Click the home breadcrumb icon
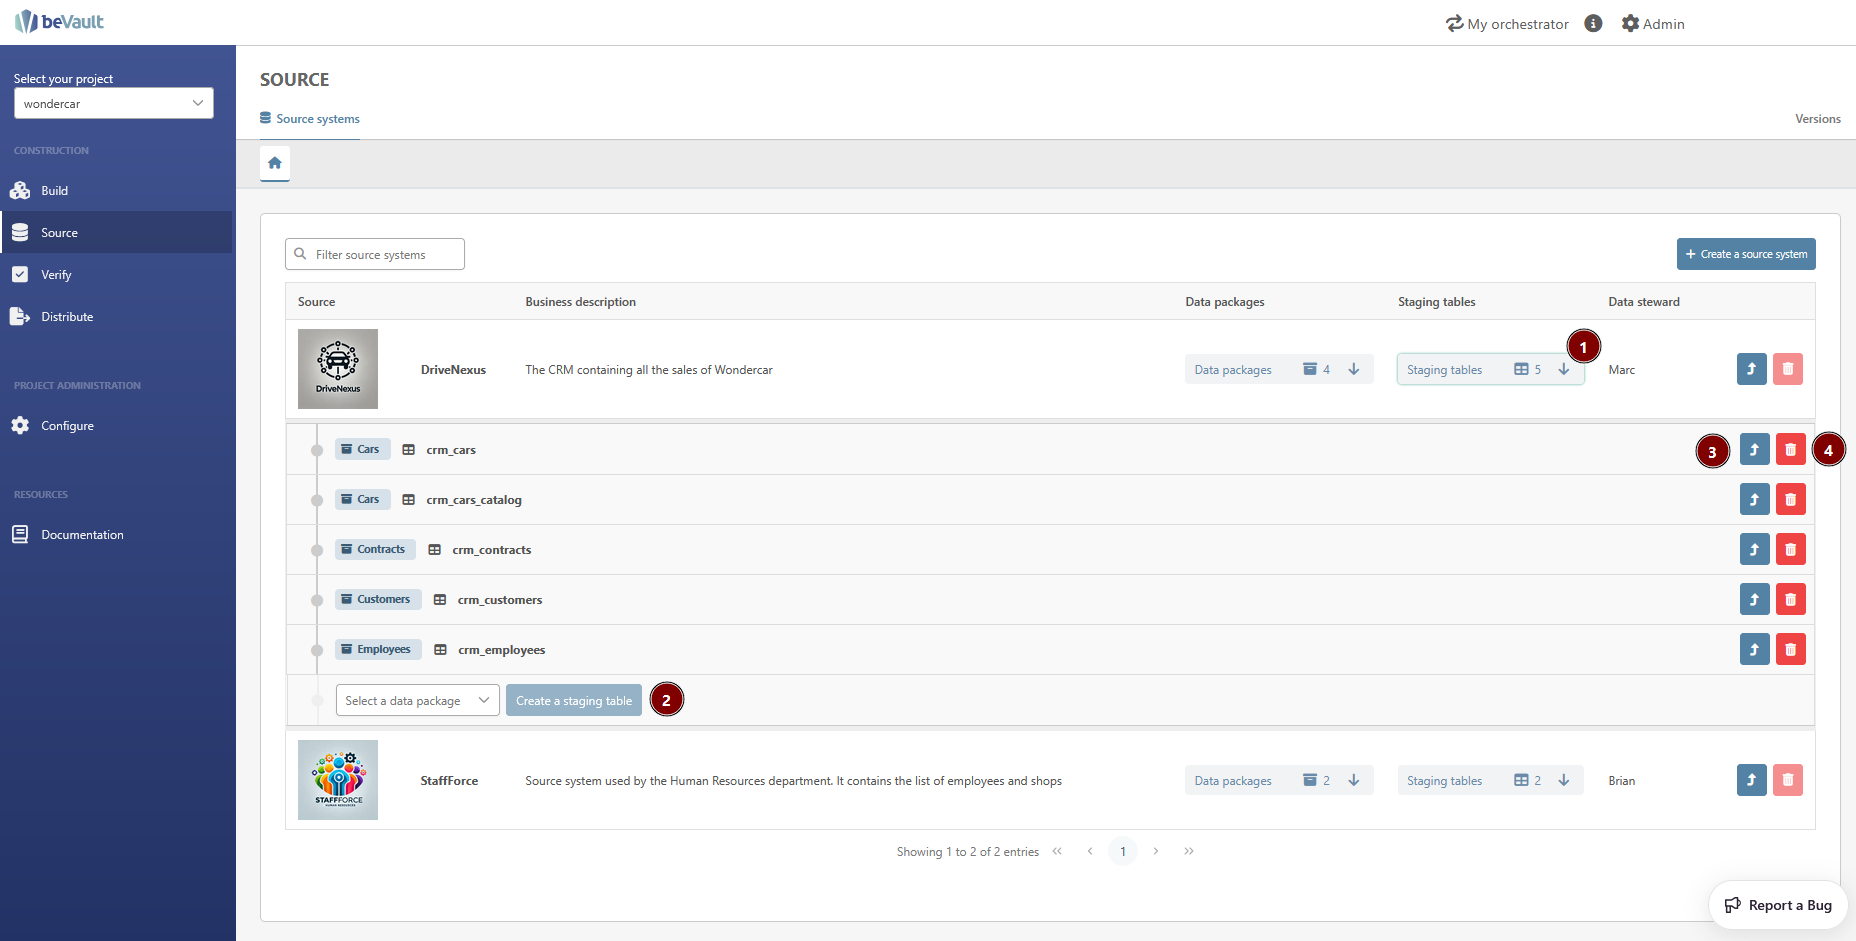Viewport: 1856px width, 941px height. [x=274, y=163]
